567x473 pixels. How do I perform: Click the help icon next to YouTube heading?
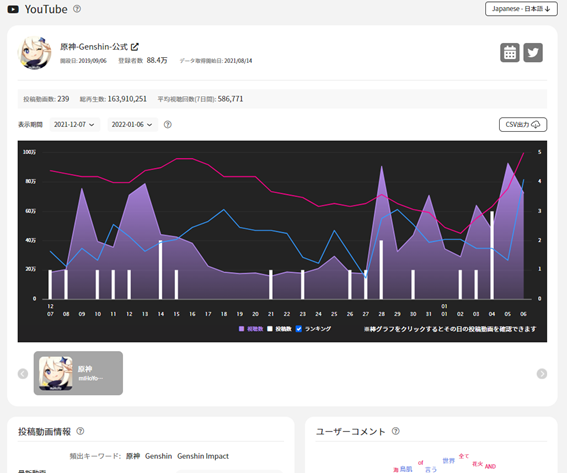77,9
